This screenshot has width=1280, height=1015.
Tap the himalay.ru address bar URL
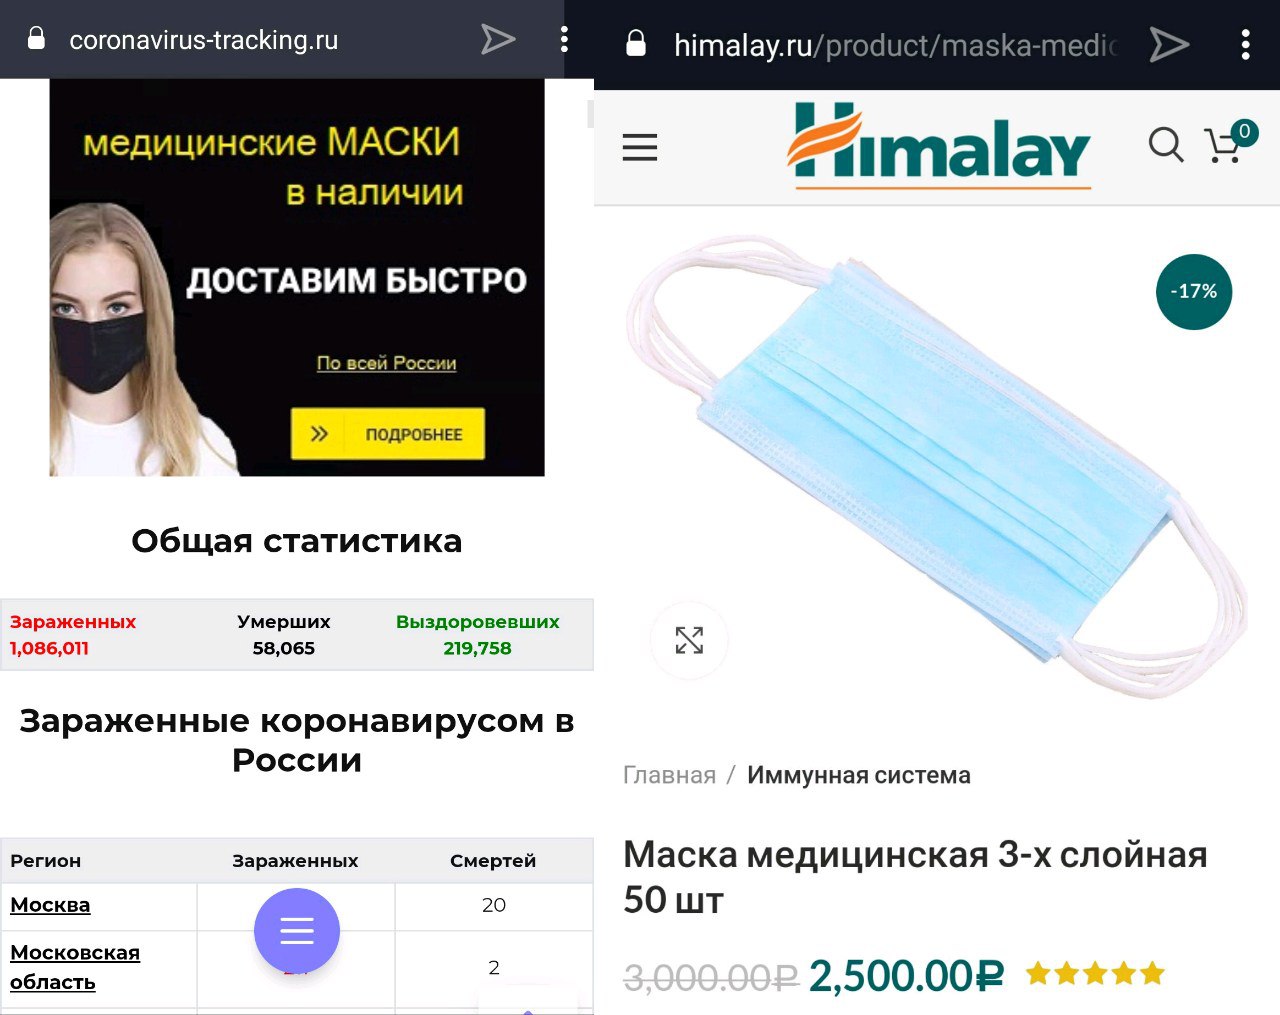895,45
